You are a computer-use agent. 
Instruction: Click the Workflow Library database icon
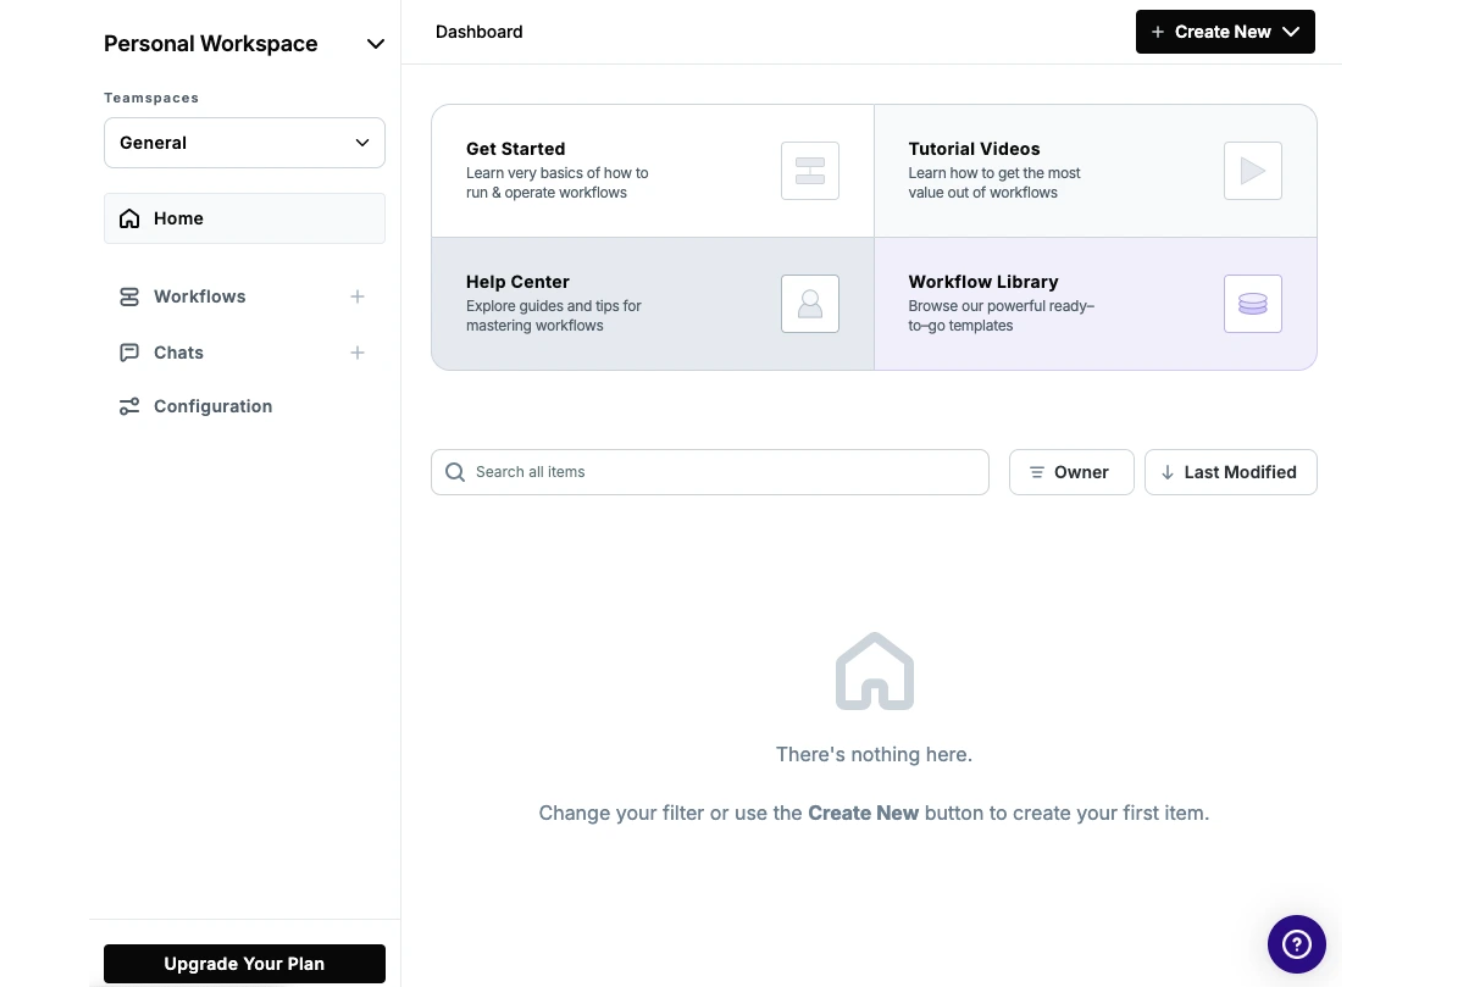click(1252, 304)
